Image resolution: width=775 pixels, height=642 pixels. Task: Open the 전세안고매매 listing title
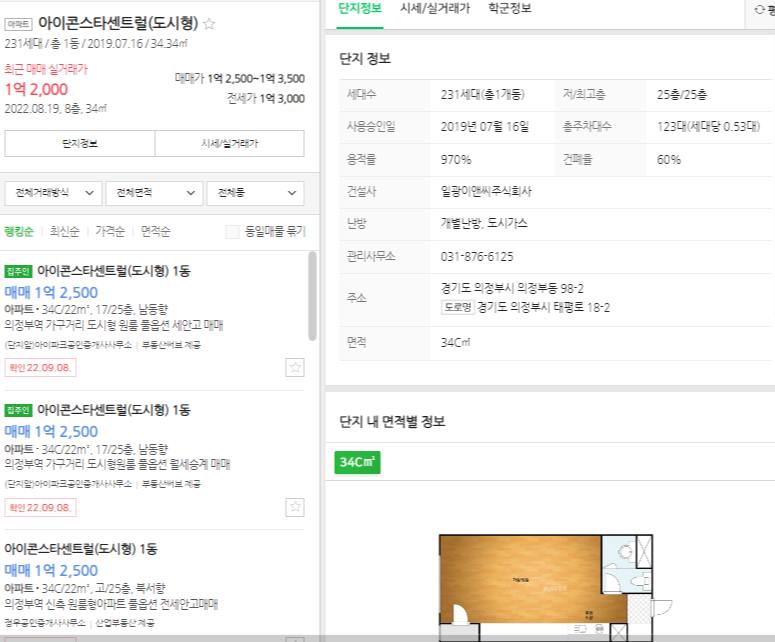tap(81, 549)
